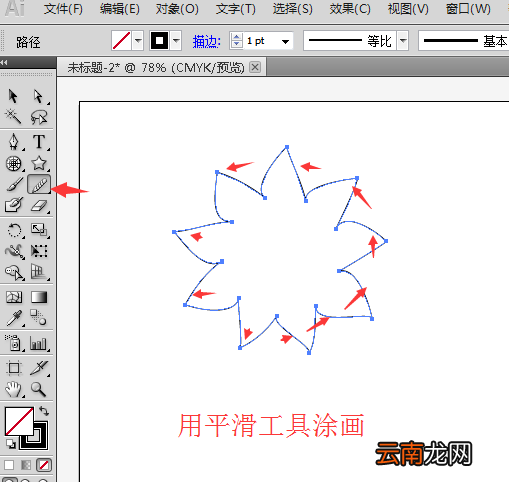Select the Scale tool
This screenshot has width=509, height=482.
click(39, 230)
